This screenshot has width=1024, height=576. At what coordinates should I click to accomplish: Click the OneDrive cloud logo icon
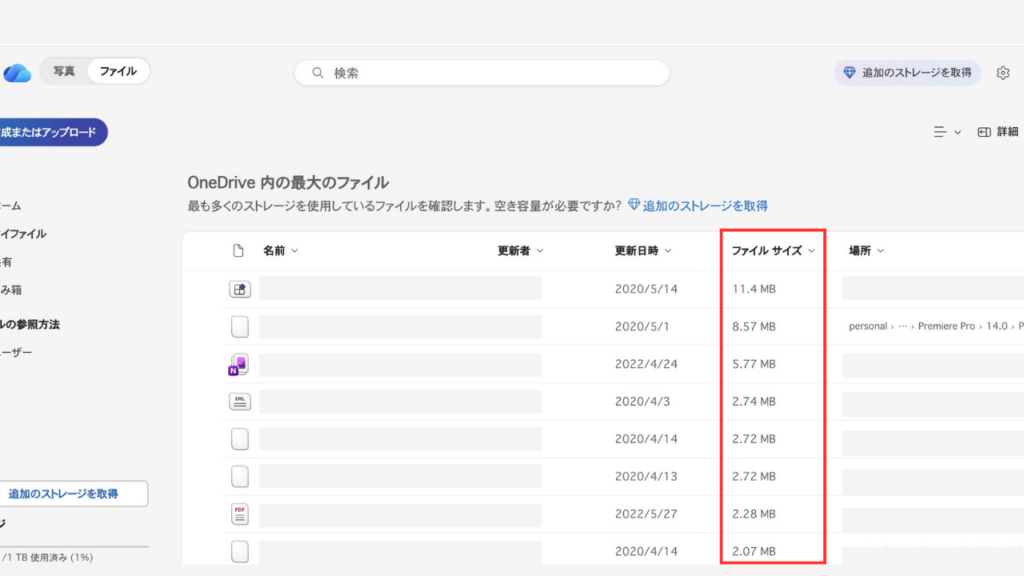pyautogui.click(x=17, y=73)
